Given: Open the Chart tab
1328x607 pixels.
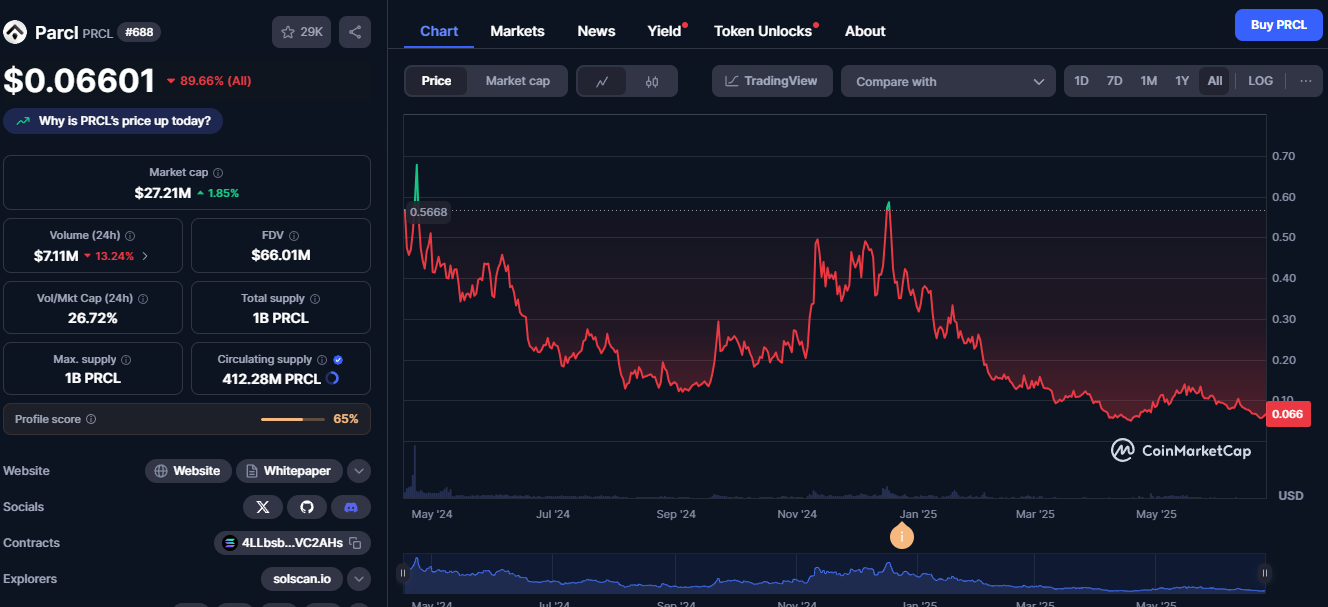Looking at the screenshot, I should 439,31.
